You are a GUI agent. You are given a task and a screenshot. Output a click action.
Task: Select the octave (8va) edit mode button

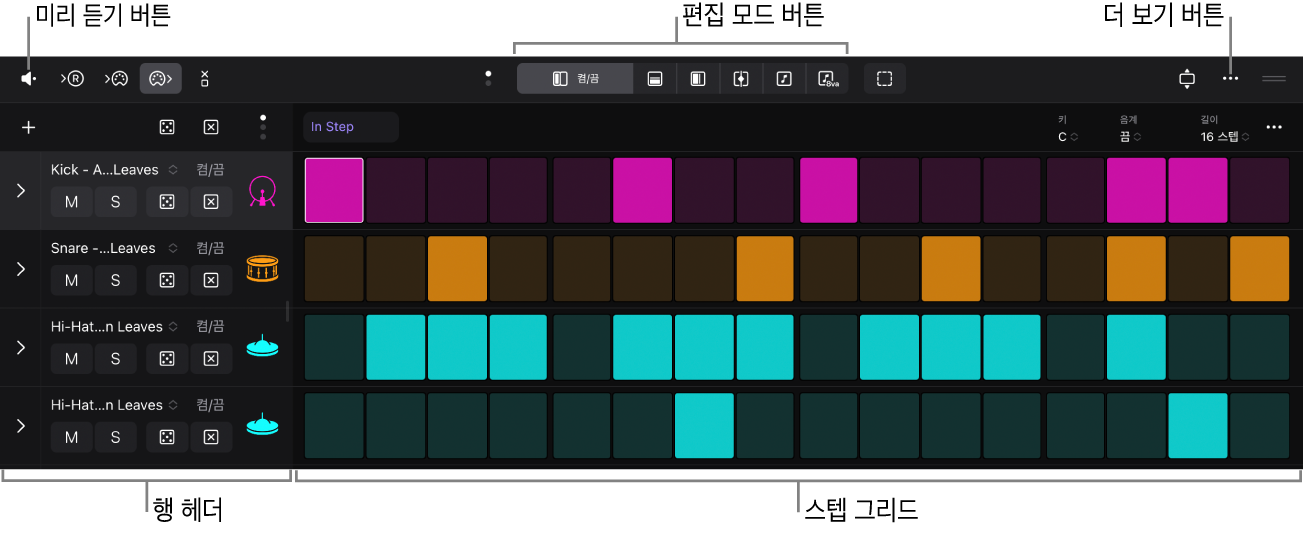point(827,78)
